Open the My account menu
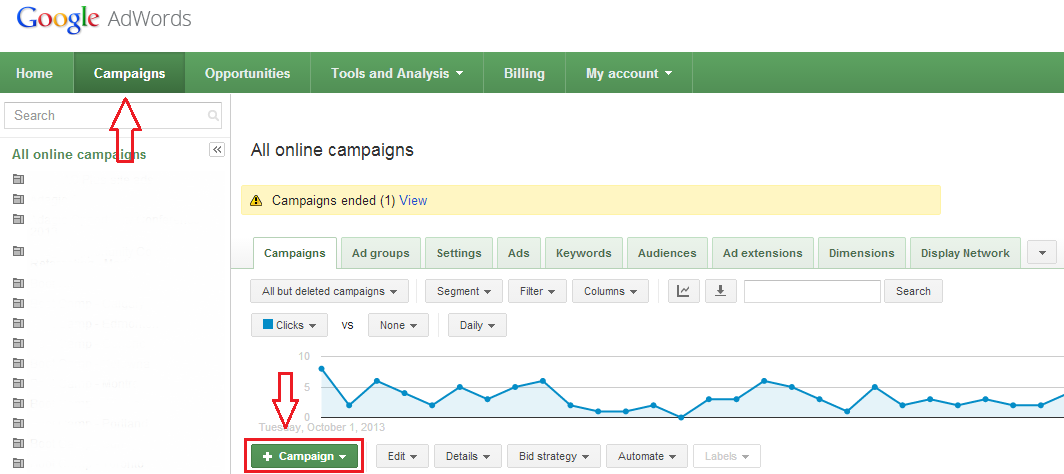This screenshot has width=1064, height=474. 629,73
